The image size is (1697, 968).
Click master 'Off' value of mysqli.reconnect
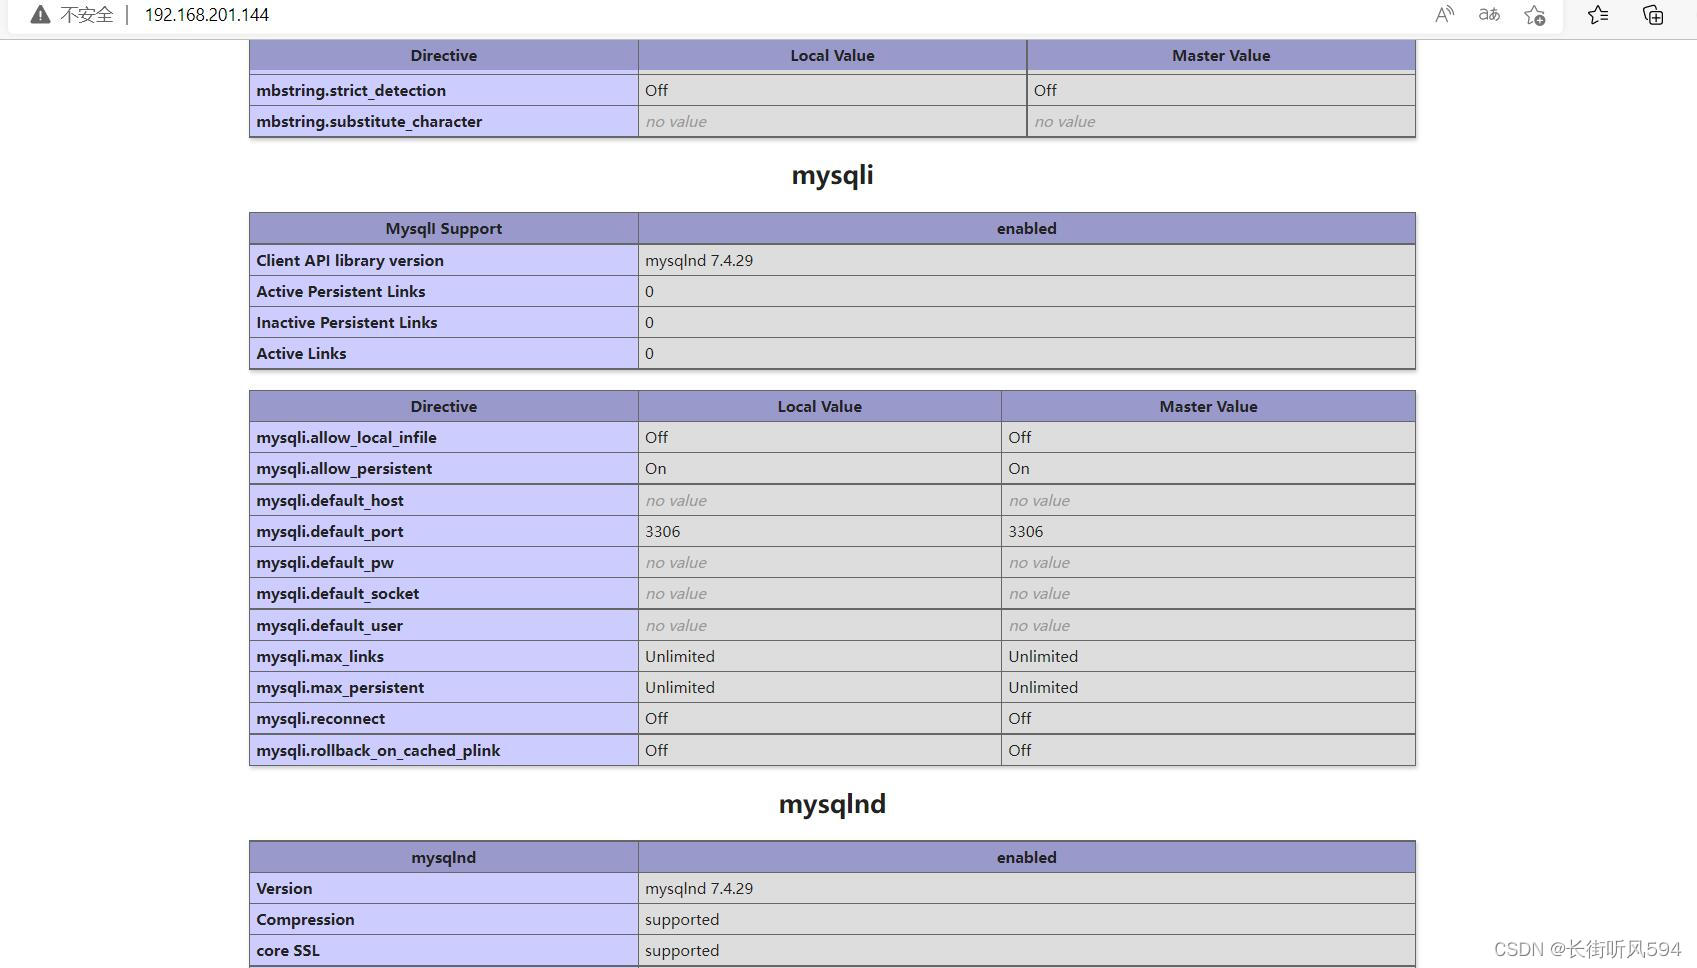pos(1020,718)
